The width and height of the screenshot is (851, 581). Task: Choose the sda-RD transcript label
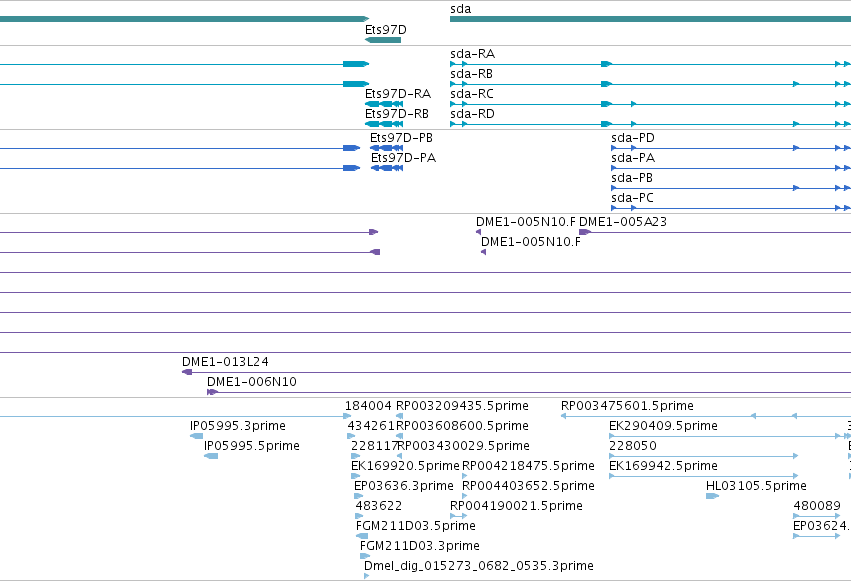(x=472, y=114)
